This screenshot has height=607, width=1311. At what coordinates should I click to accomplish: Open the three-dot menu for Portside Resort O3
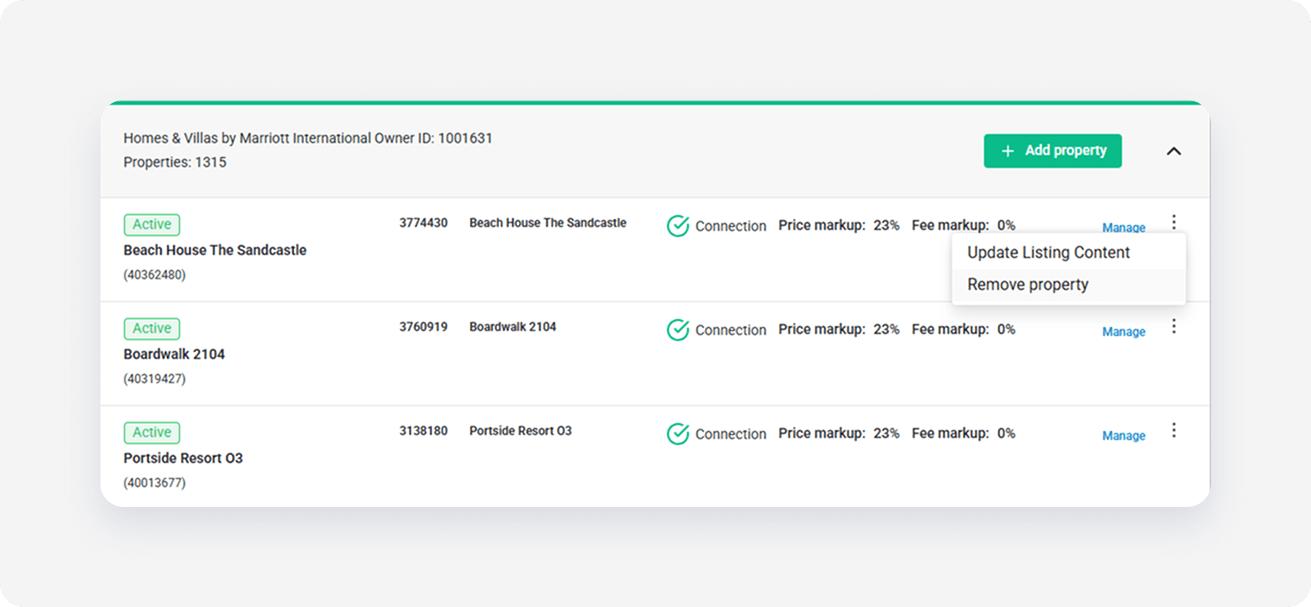pyautogui.click(x=1174, y=430)
